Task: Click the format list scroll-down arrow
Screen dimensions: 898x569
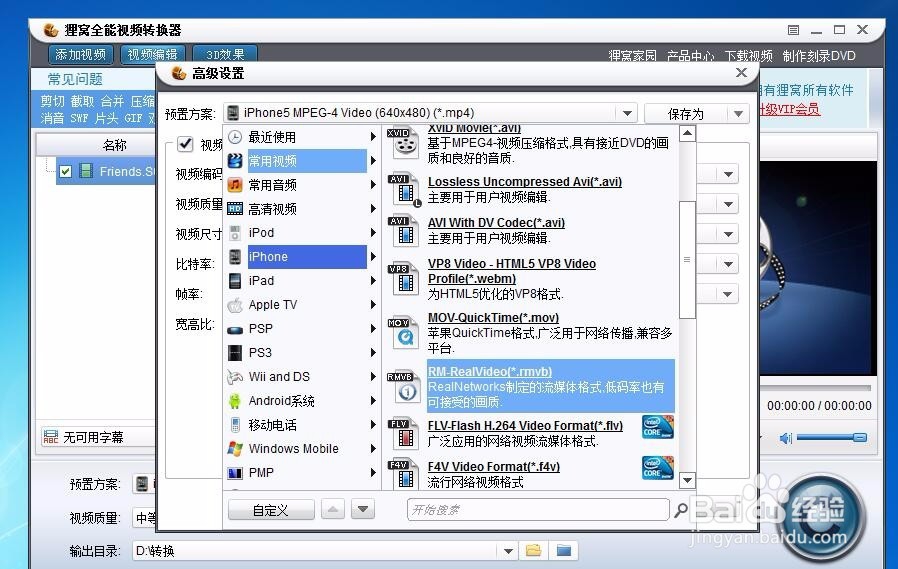Action: click(x=687, y=480)
